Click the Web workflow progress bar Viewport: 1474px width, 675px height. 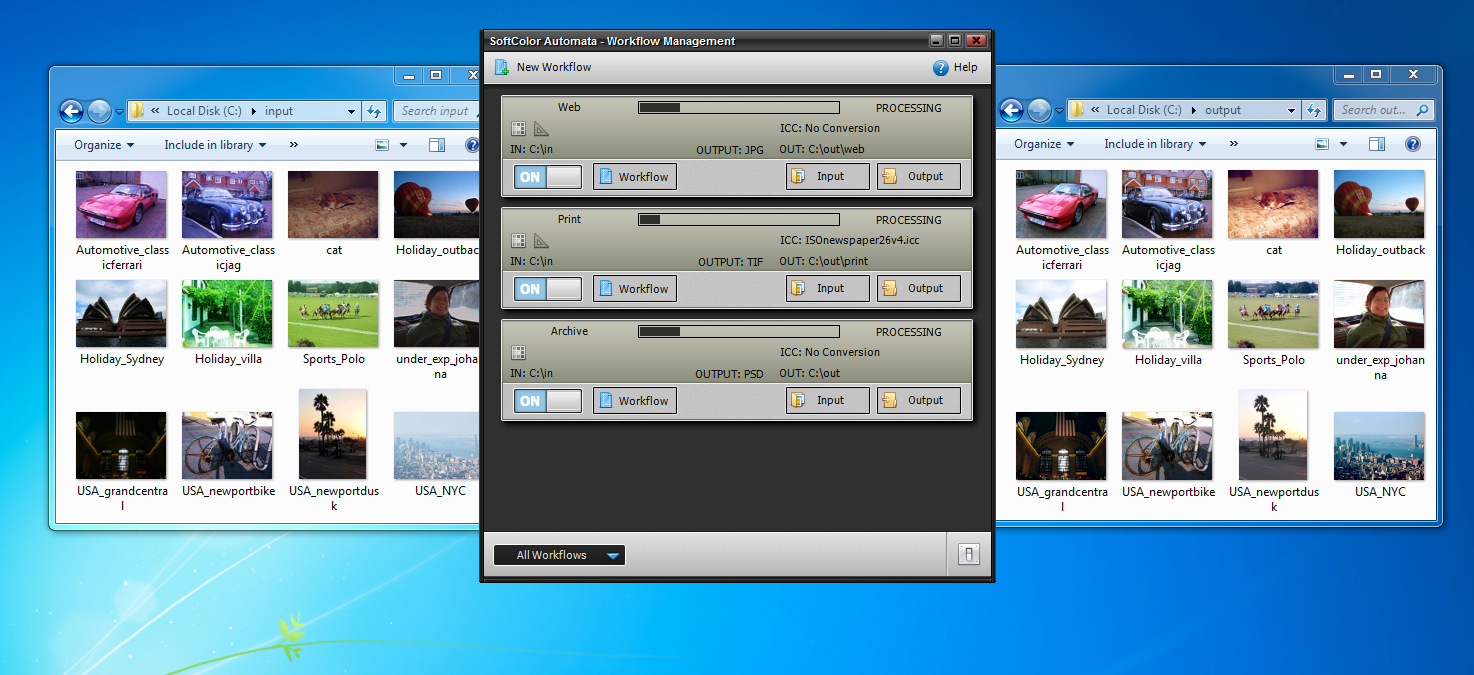(739, 107)
